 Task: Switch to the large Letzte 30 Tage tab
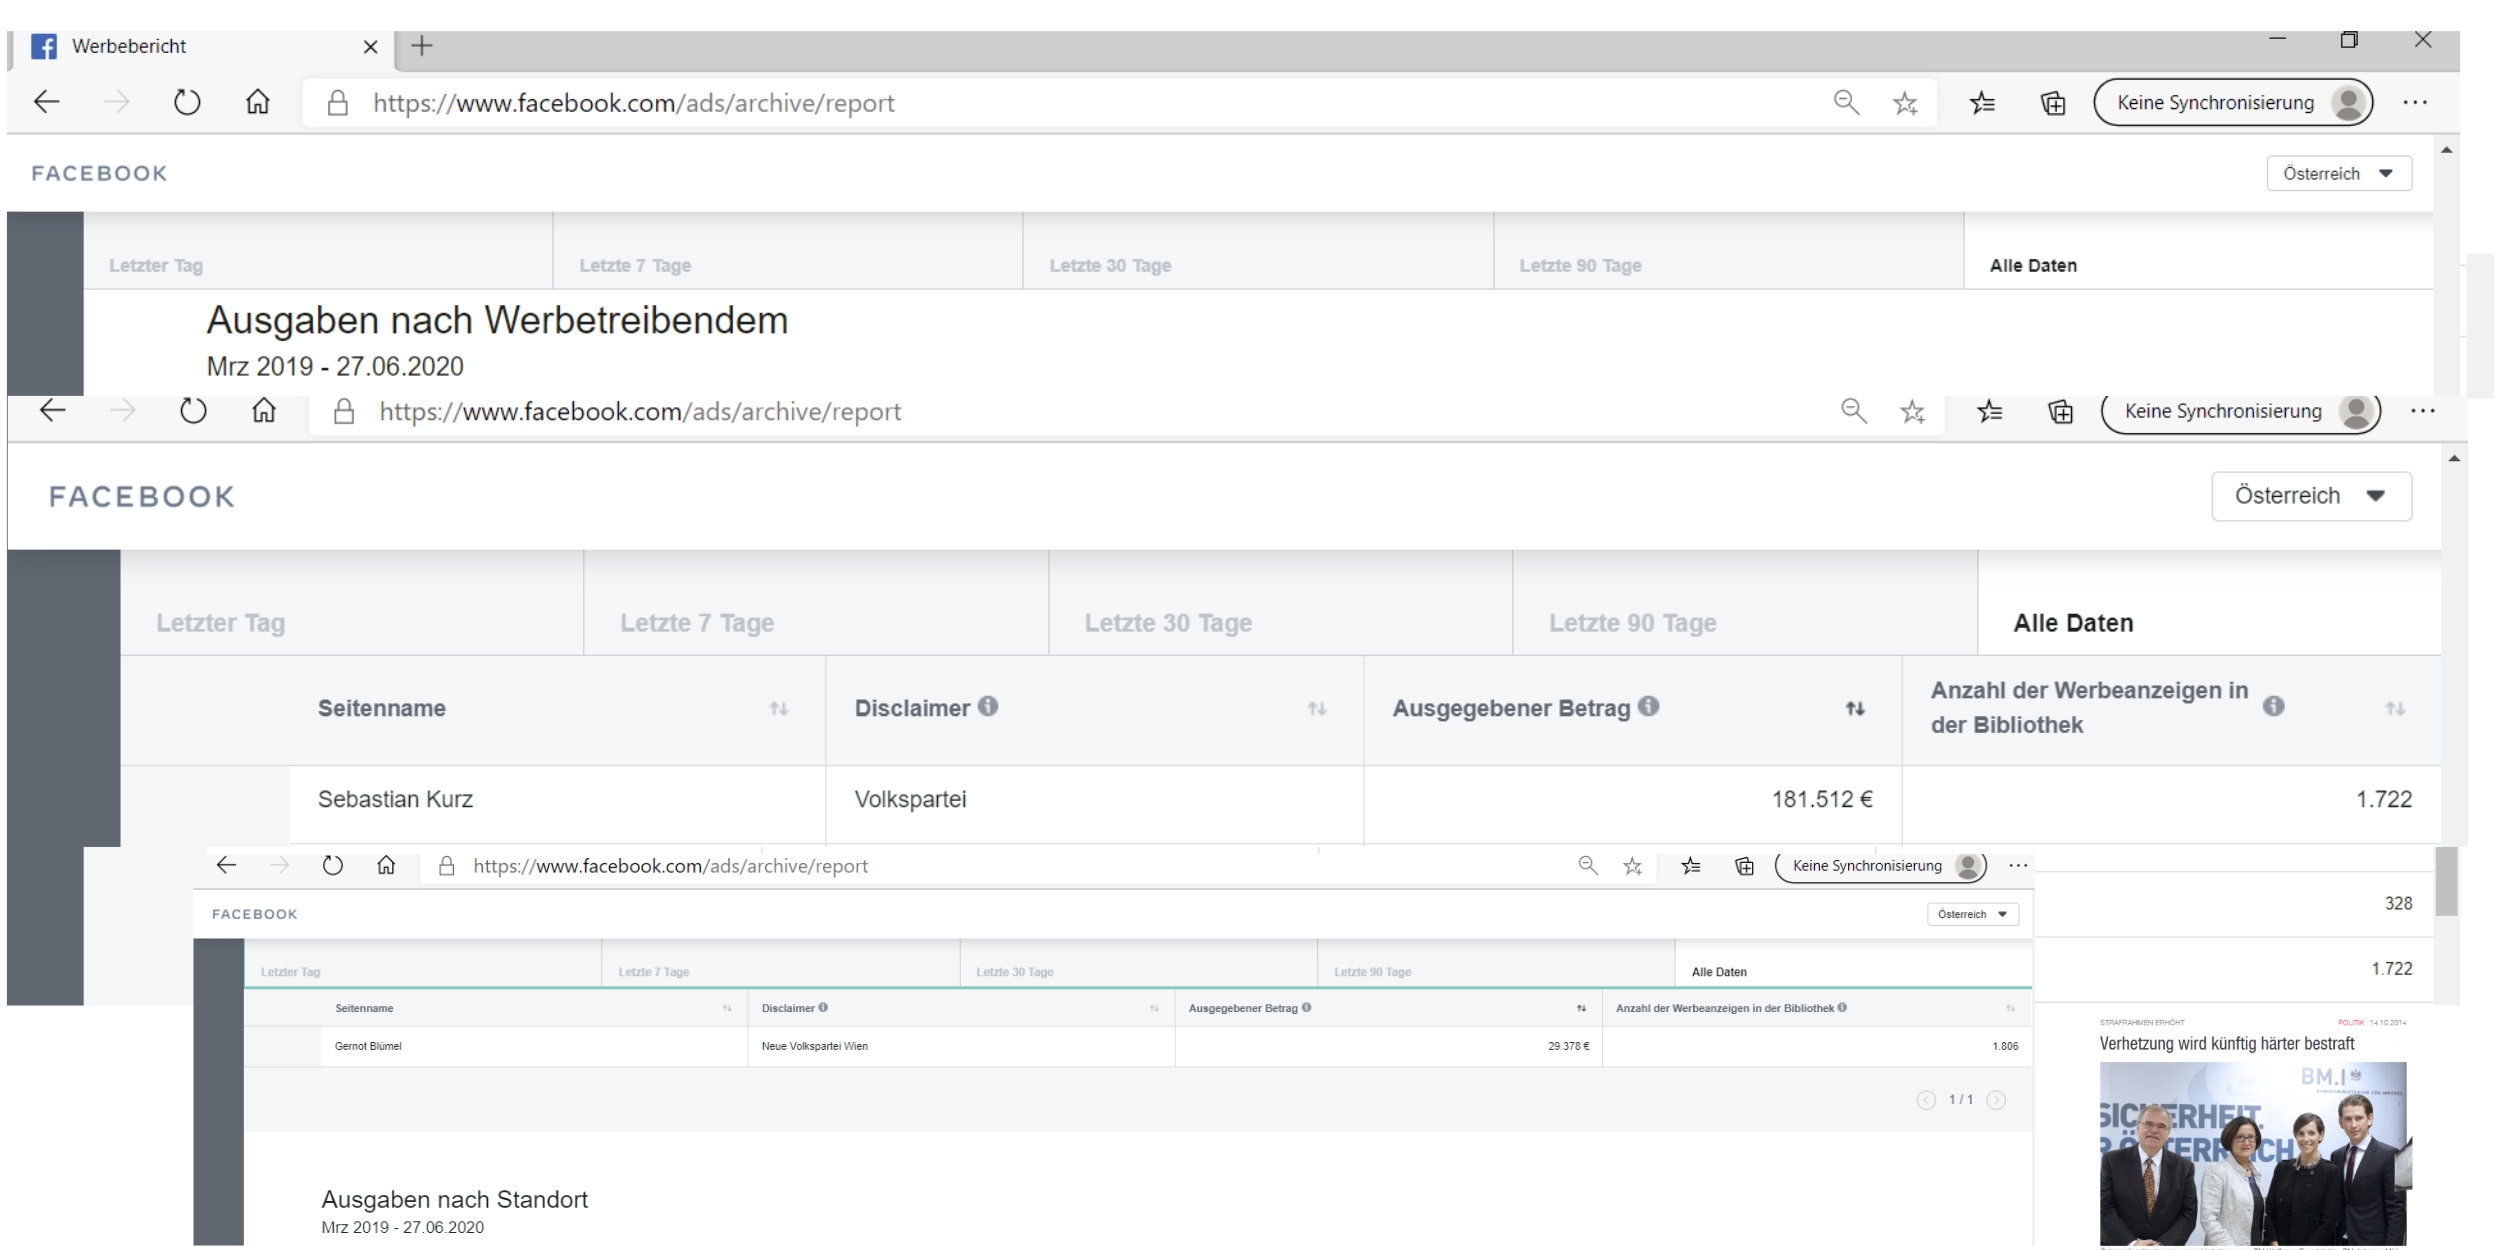[x=1168, y=623]
